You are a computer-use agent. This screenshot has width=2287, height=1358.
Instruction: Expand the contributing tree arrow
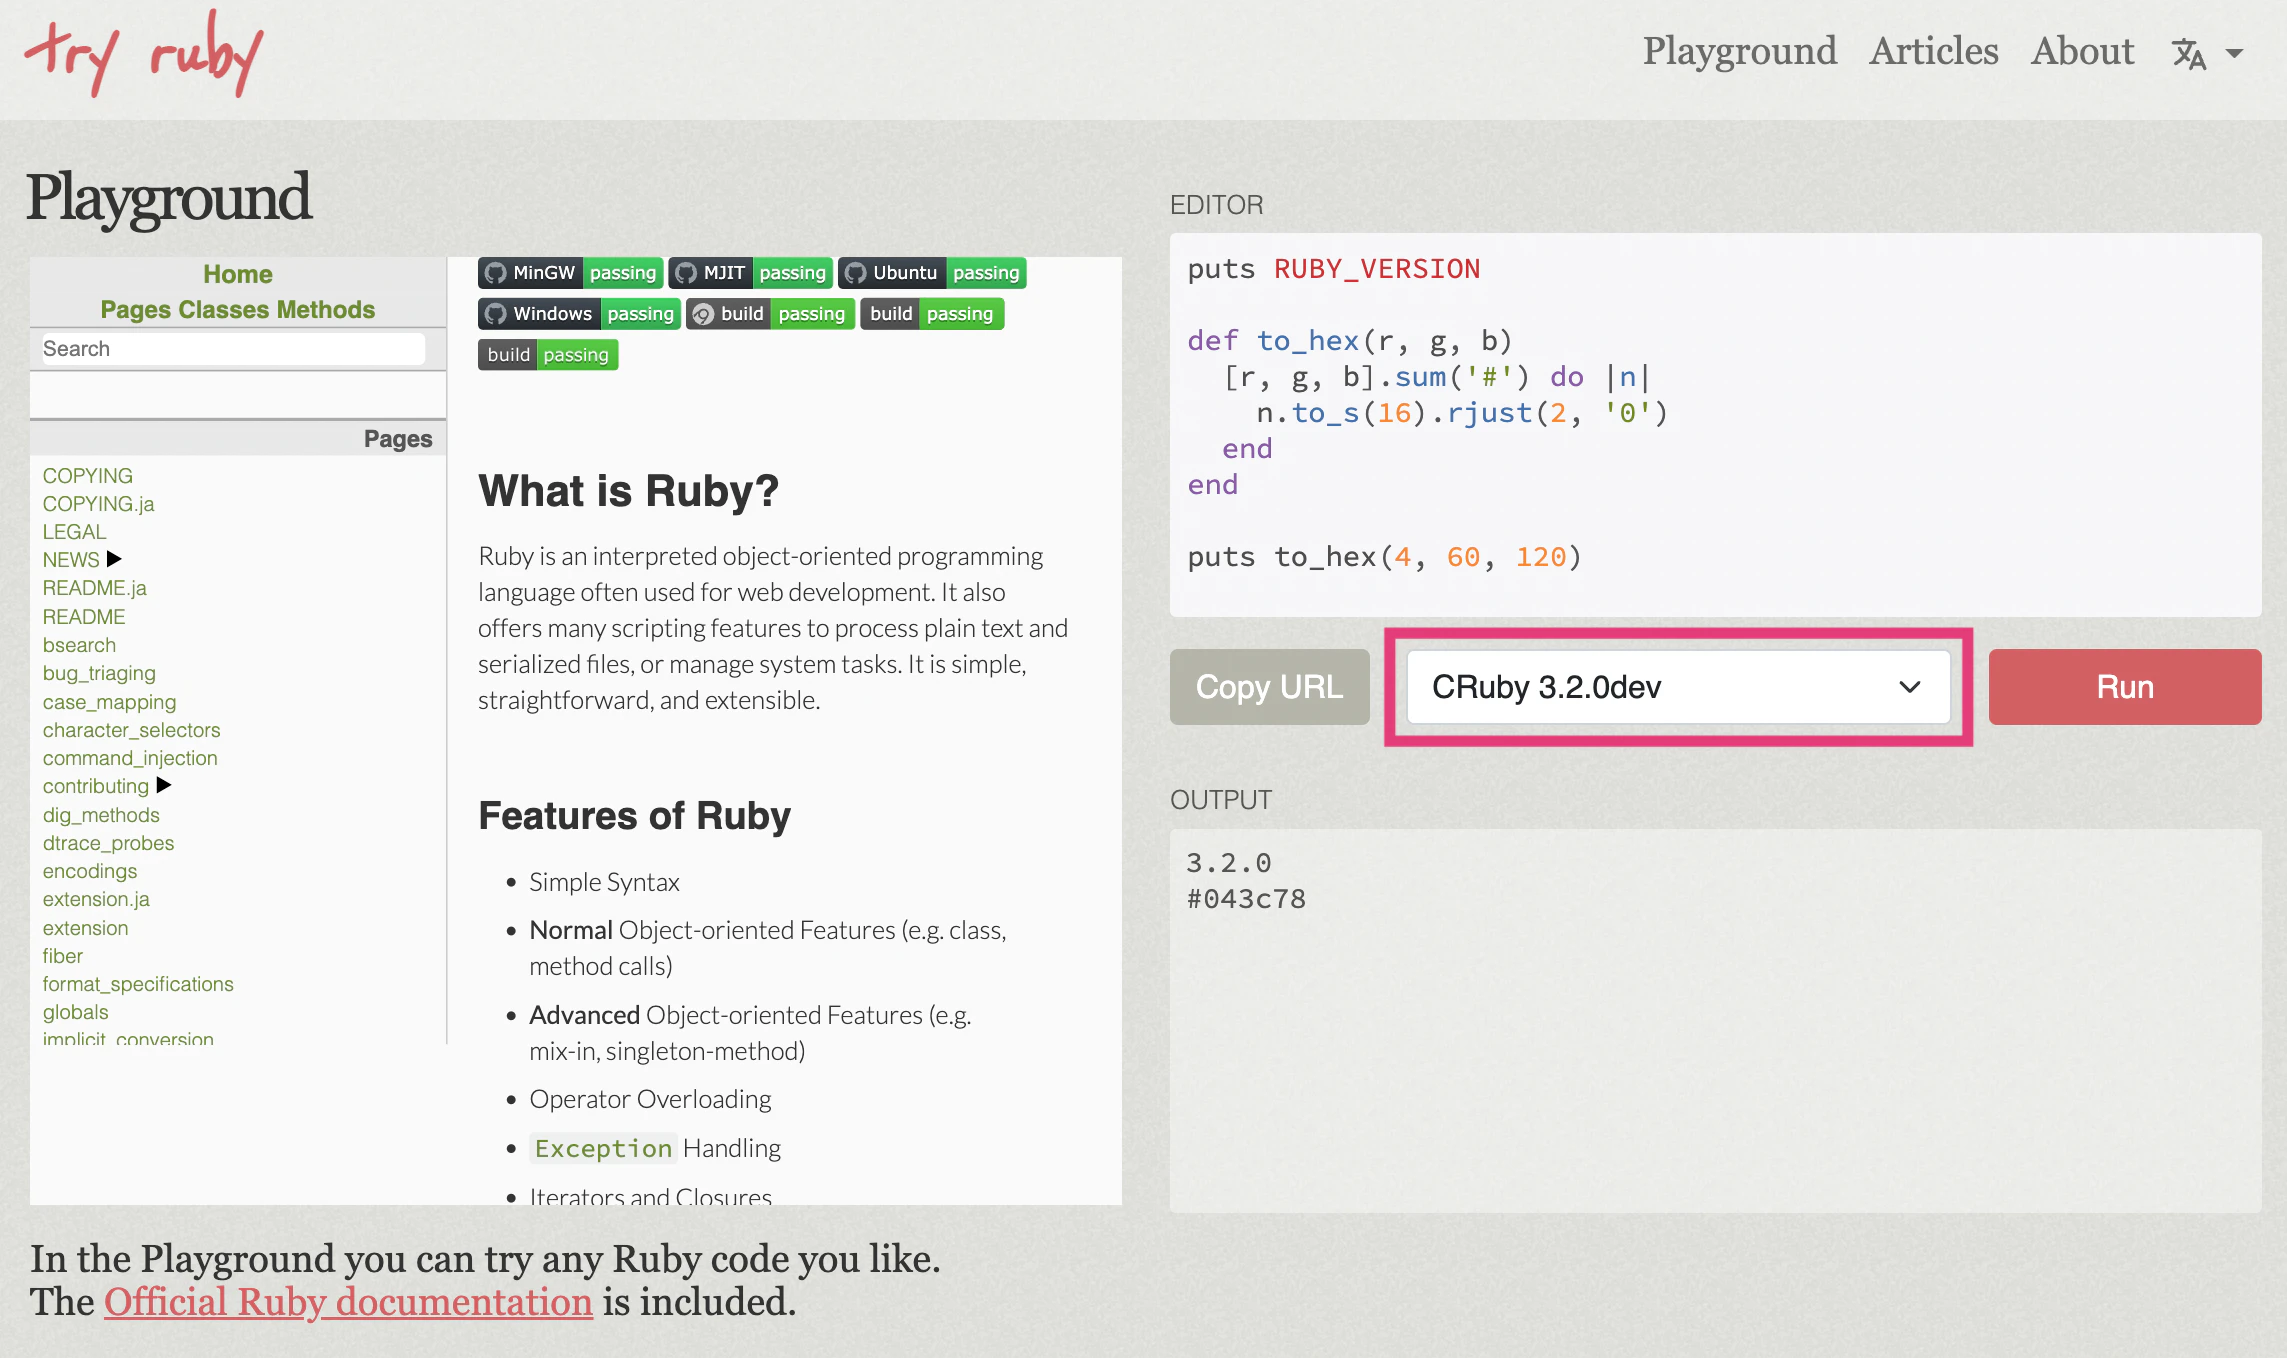pos(164,785)
